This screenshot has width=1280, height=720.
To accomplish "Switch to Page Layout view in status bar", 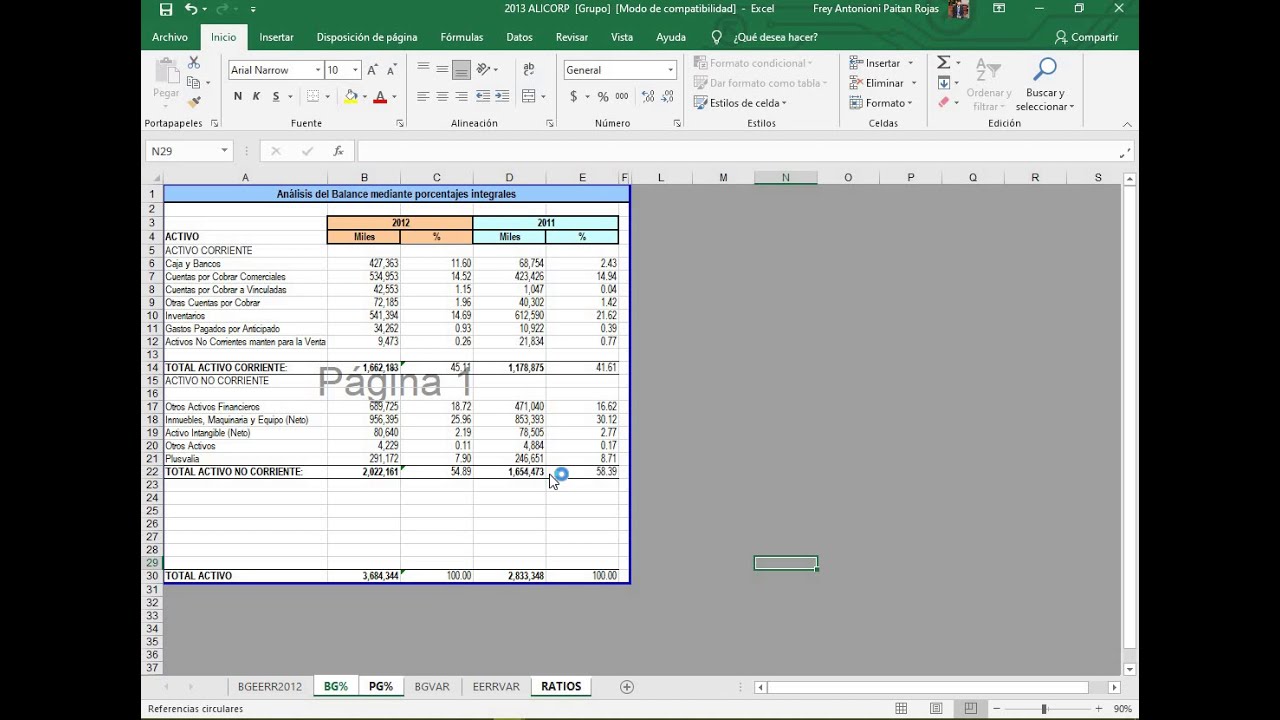I will coord(936,709).
